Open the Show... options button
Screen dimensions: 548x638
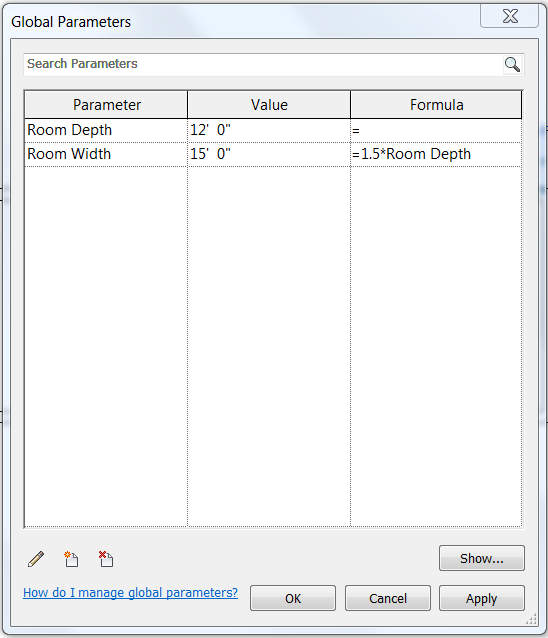tap(482, 558)
